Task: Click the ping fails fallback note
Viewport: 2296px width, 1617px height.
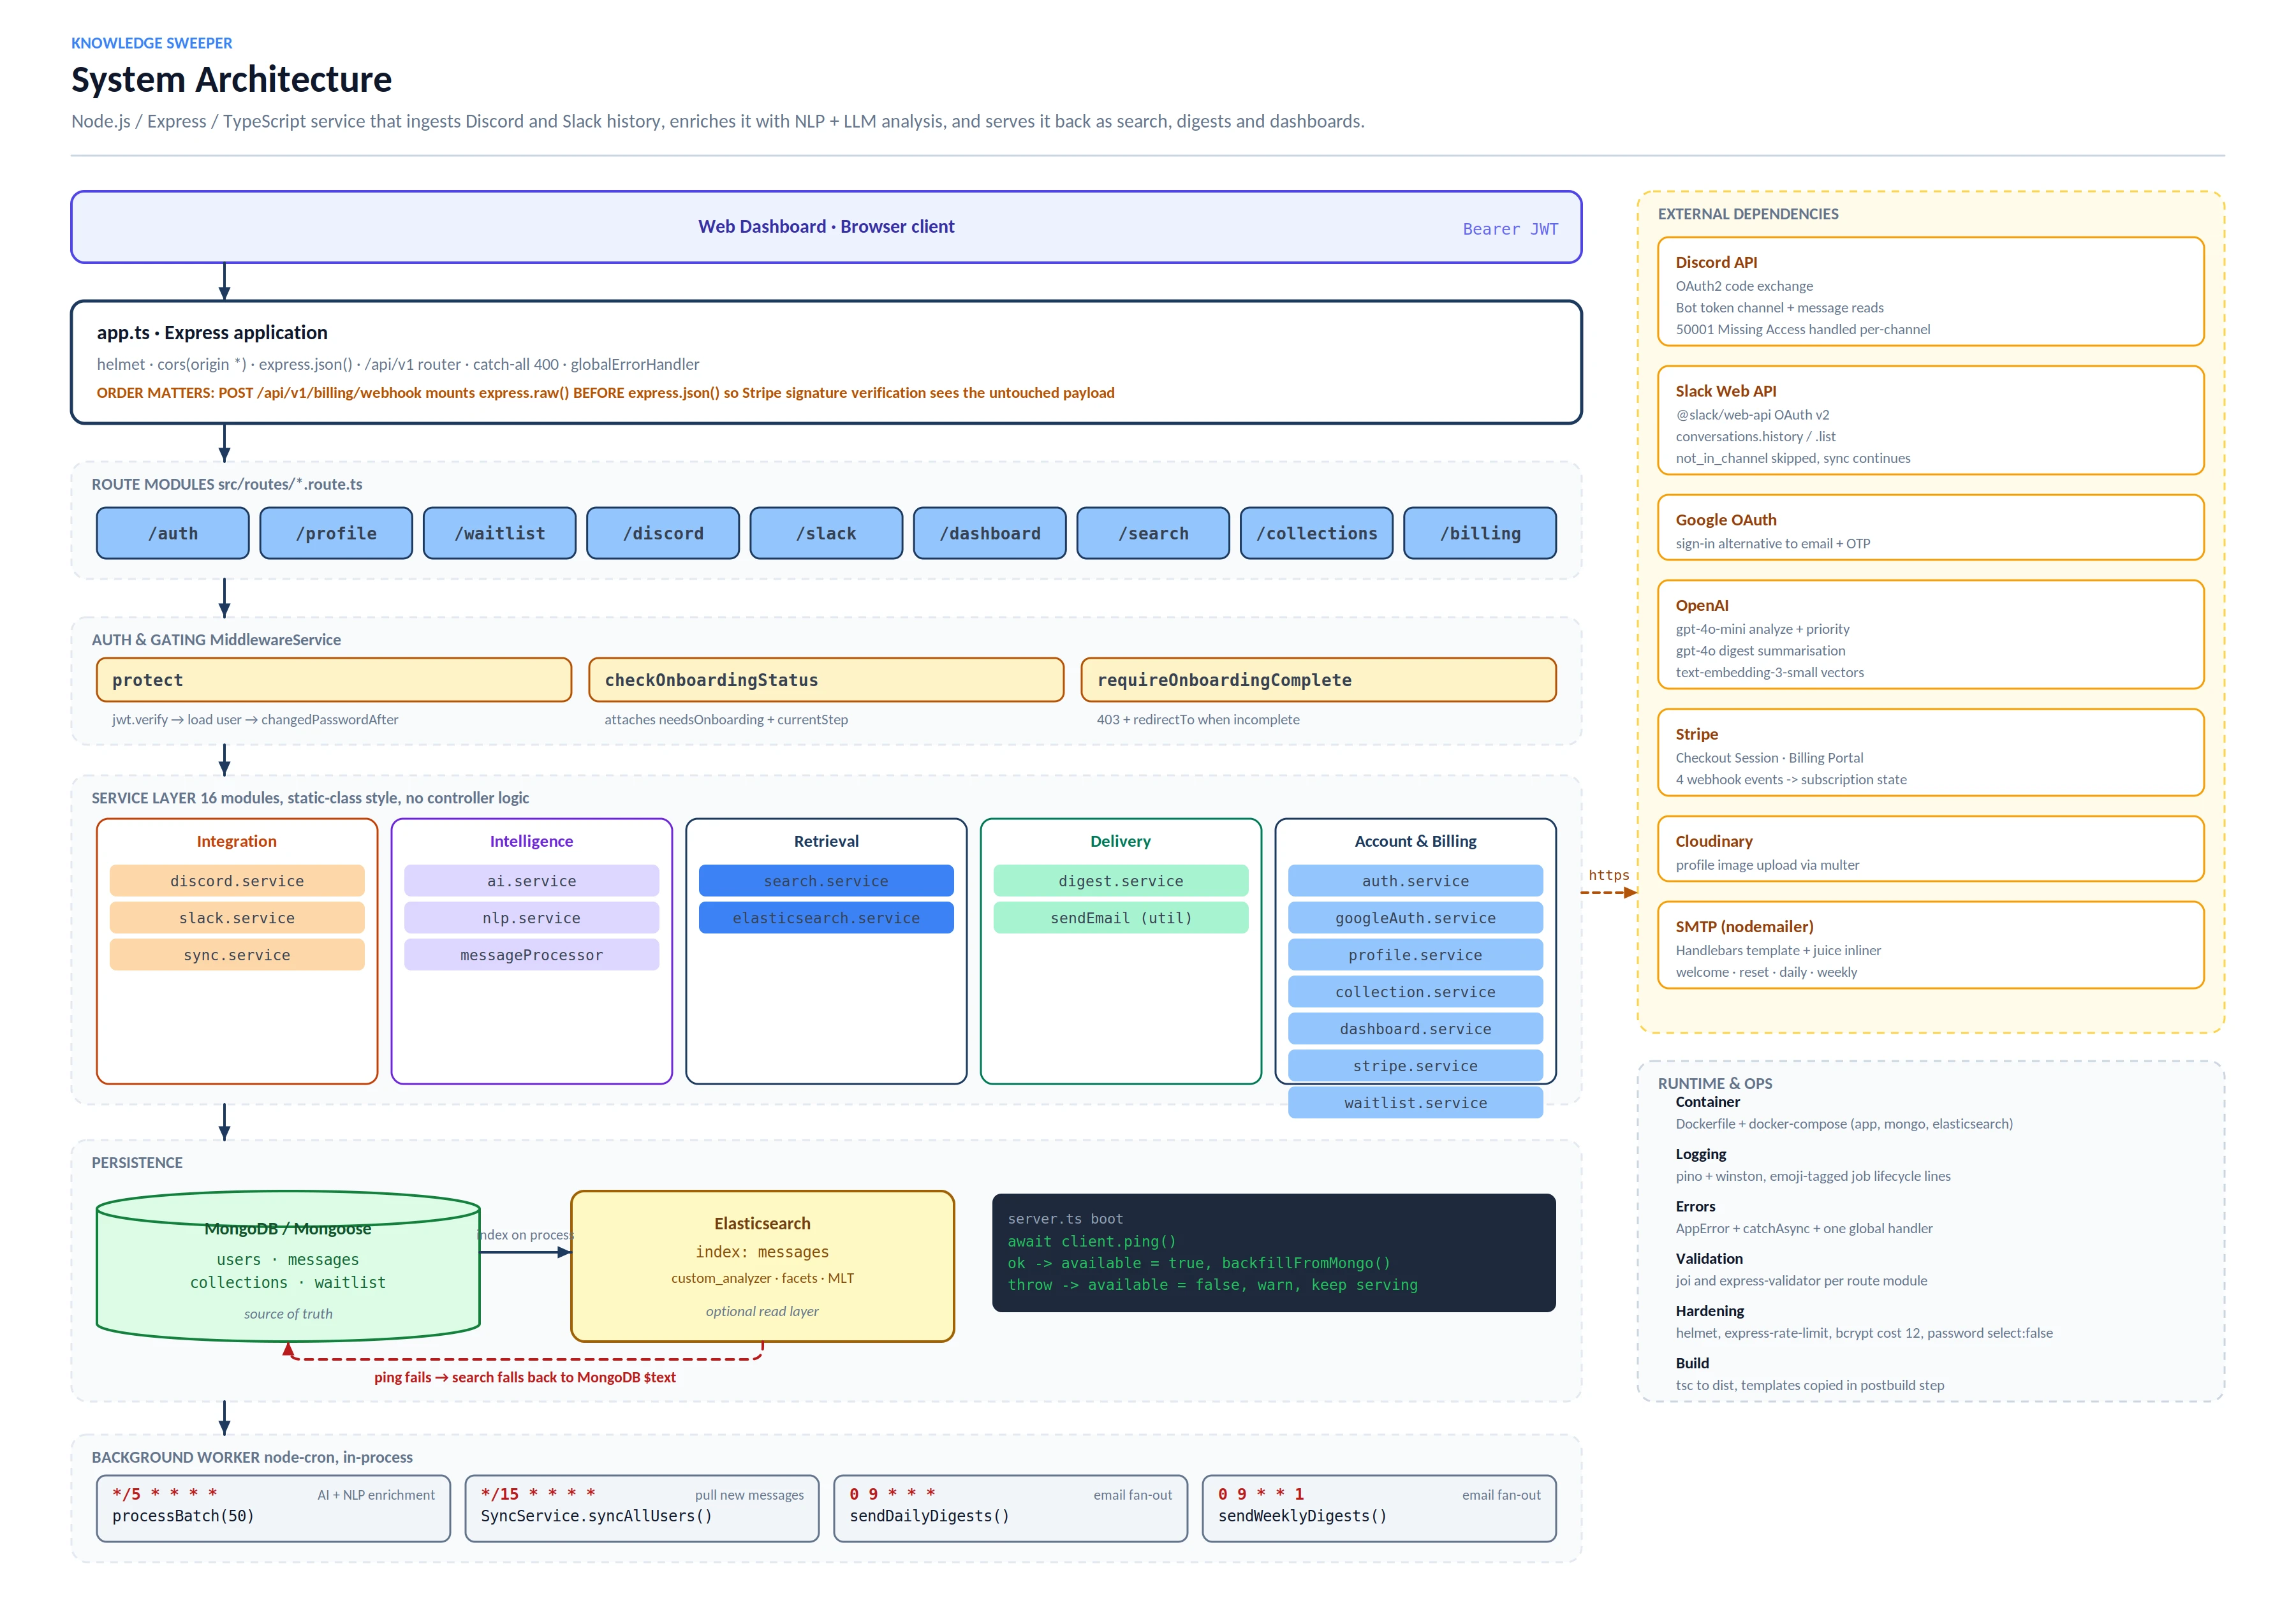Action: coord(525,1377)
